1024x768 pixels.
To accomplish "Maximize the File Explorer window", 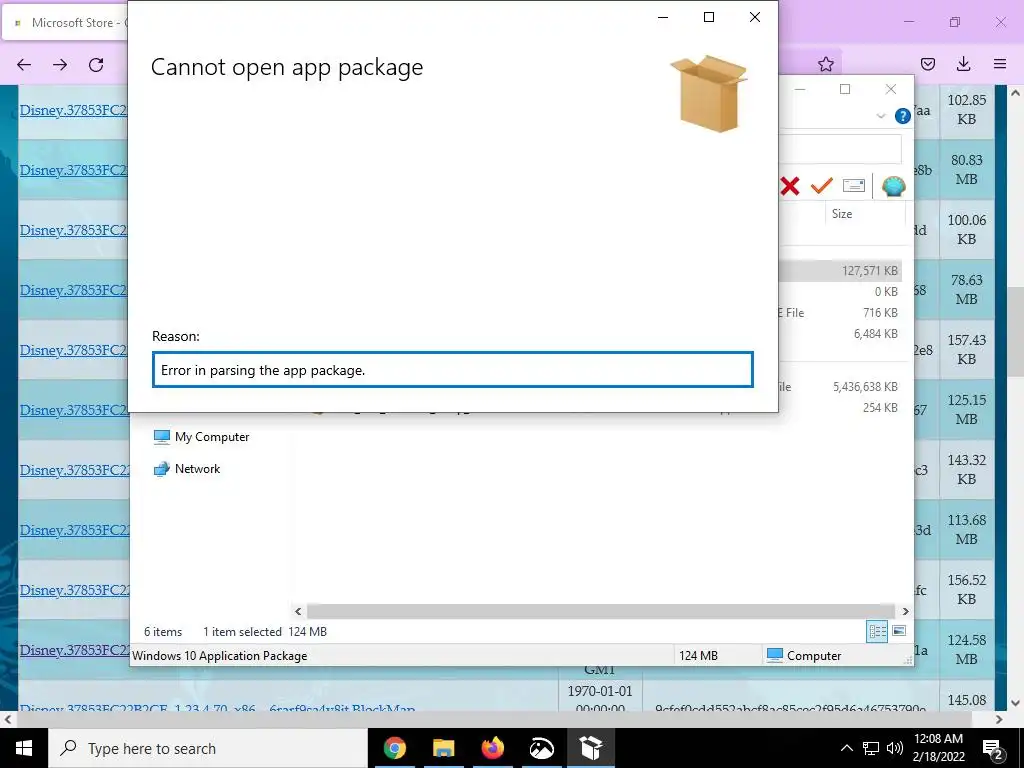I will 845,89.
